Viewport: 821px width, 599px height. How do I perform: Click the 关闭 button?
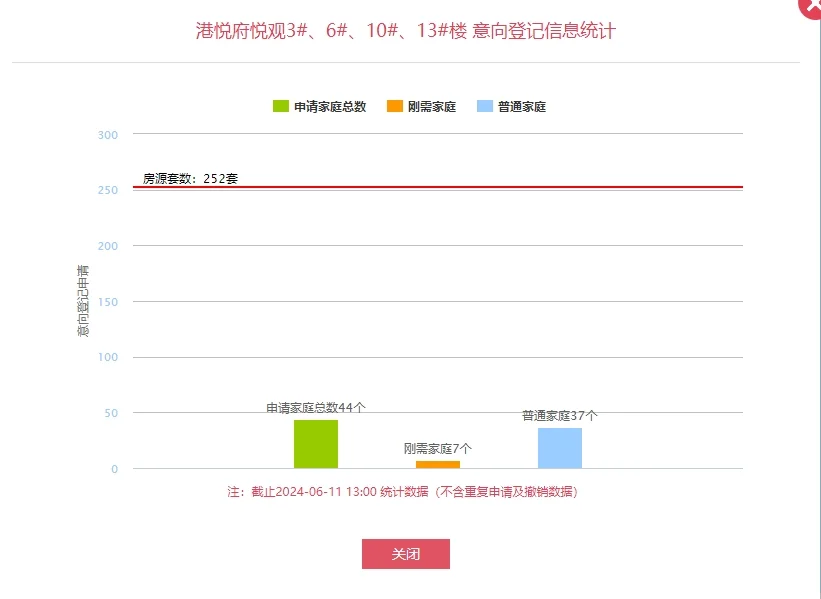pyautogui.click(x=406, y=553)
